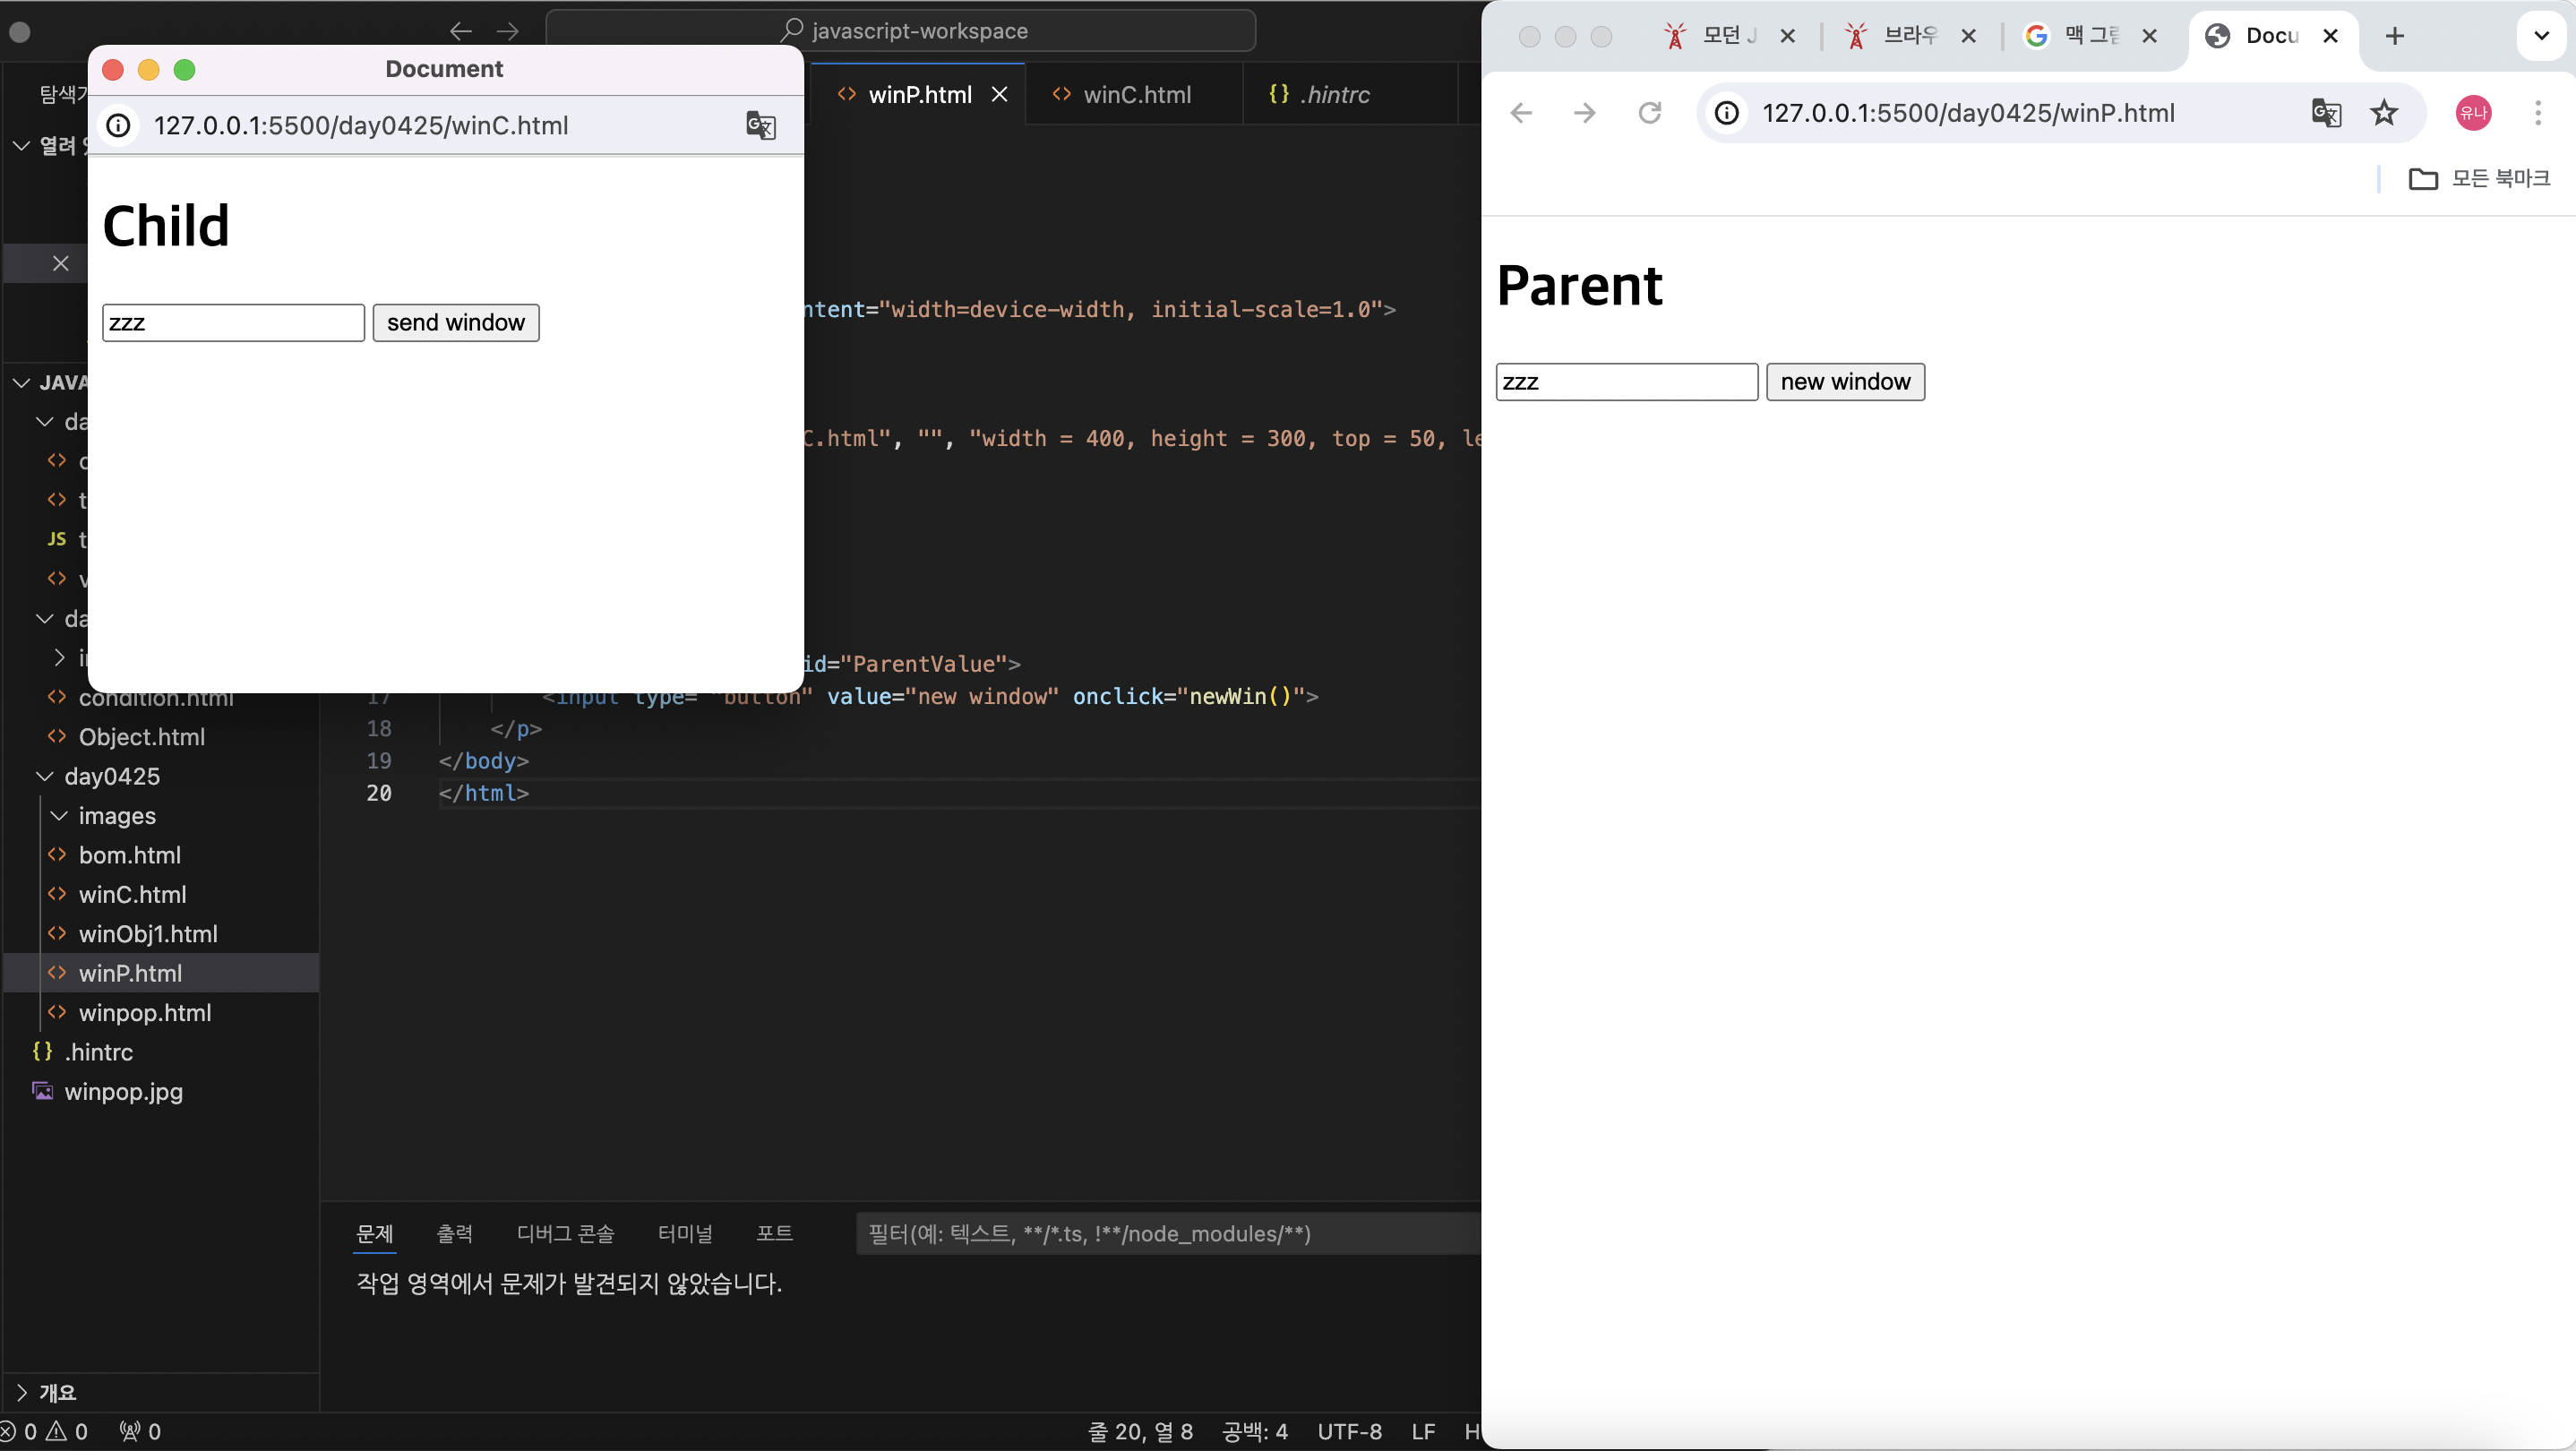
Task: Open the 터미널 panel tab
Action: coord(685,1233)
